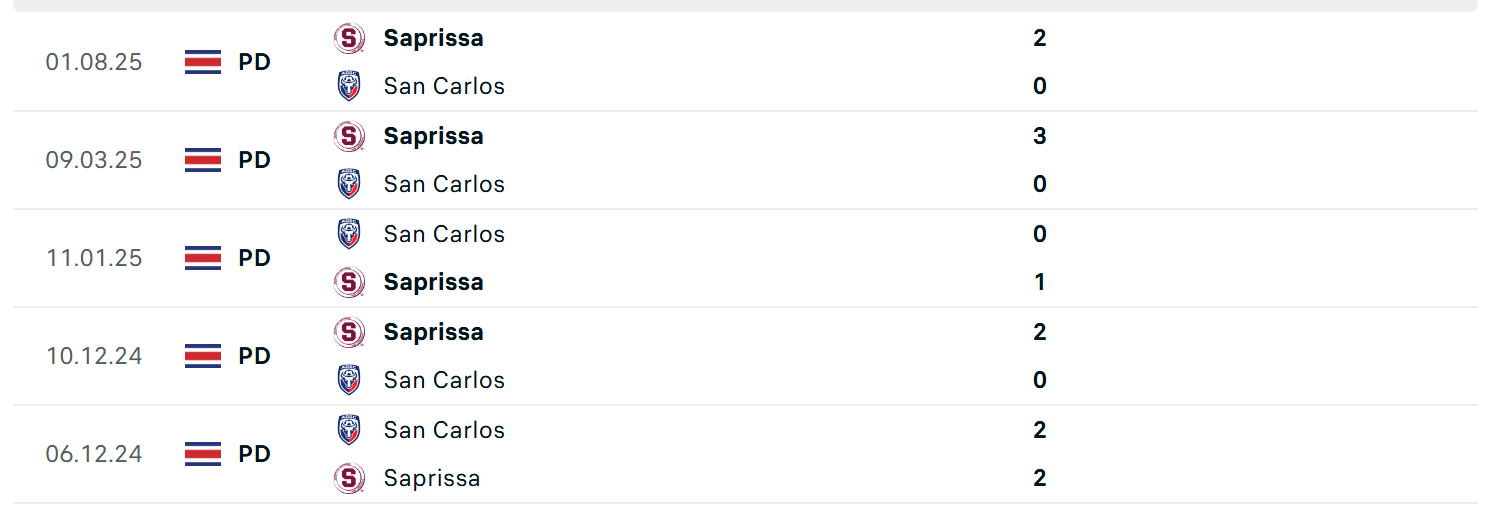Screen dimensions: 1499x511
Task: Click Costa Rica flag beside 01.08.25
Action: tap(203, 62)
